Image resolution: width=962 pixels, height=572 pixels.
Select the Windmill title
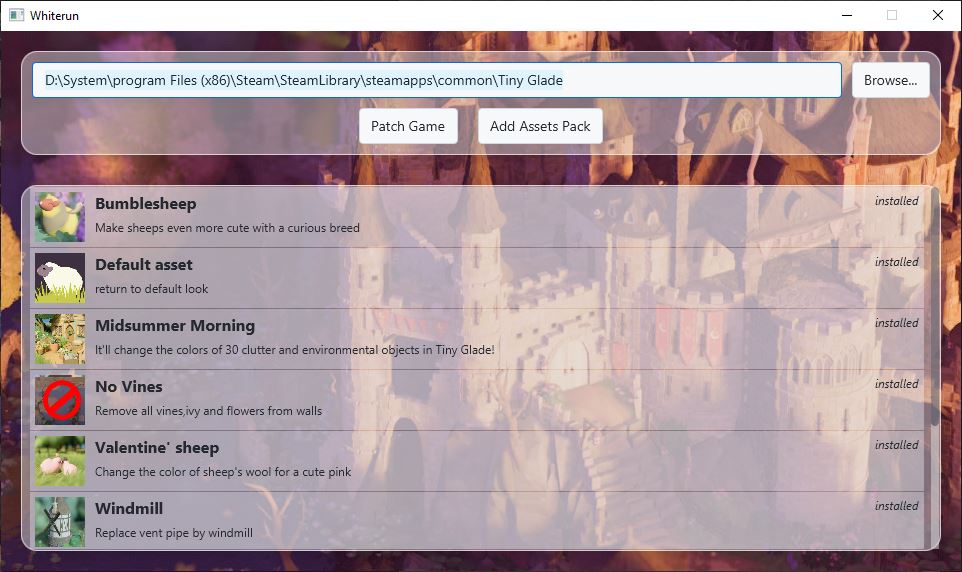point(129,509)
